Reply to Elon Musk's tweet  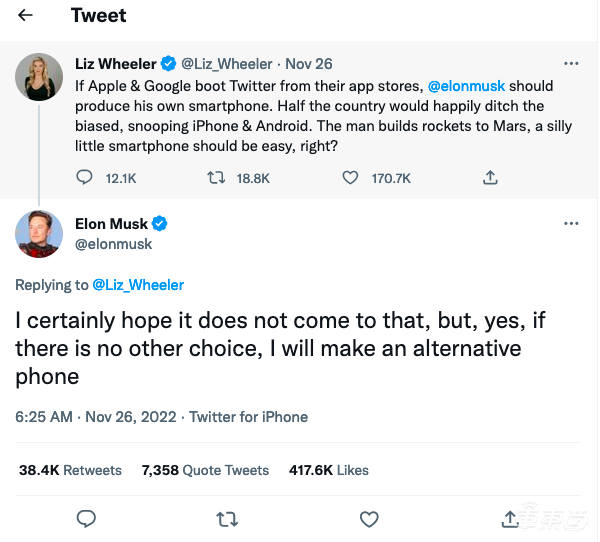[86, 518]
